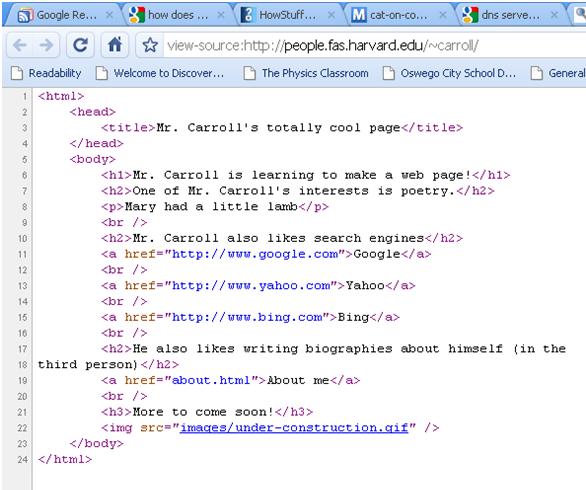The image size is (586, 490).
Task: Click the closing </body> tag
Action: point(96,443)
